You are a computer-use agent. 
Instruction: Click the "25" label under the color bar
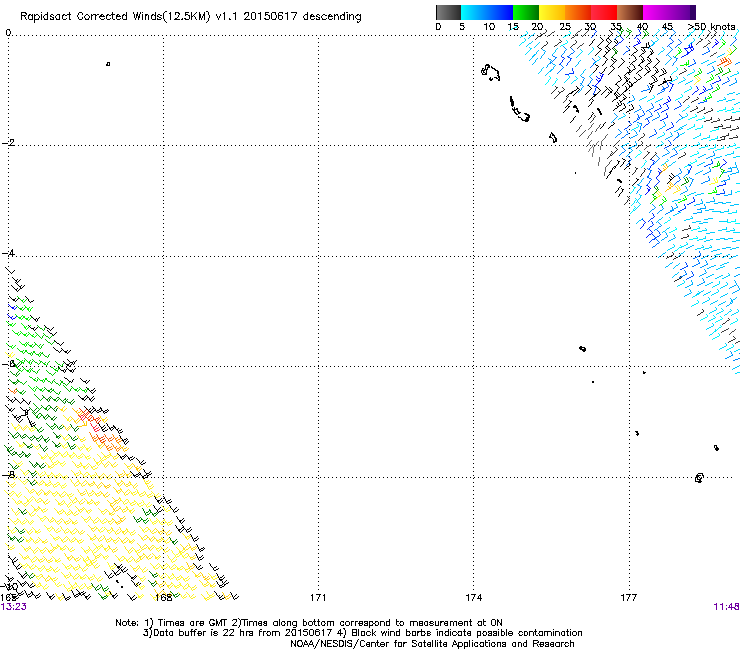click(565, 27)
